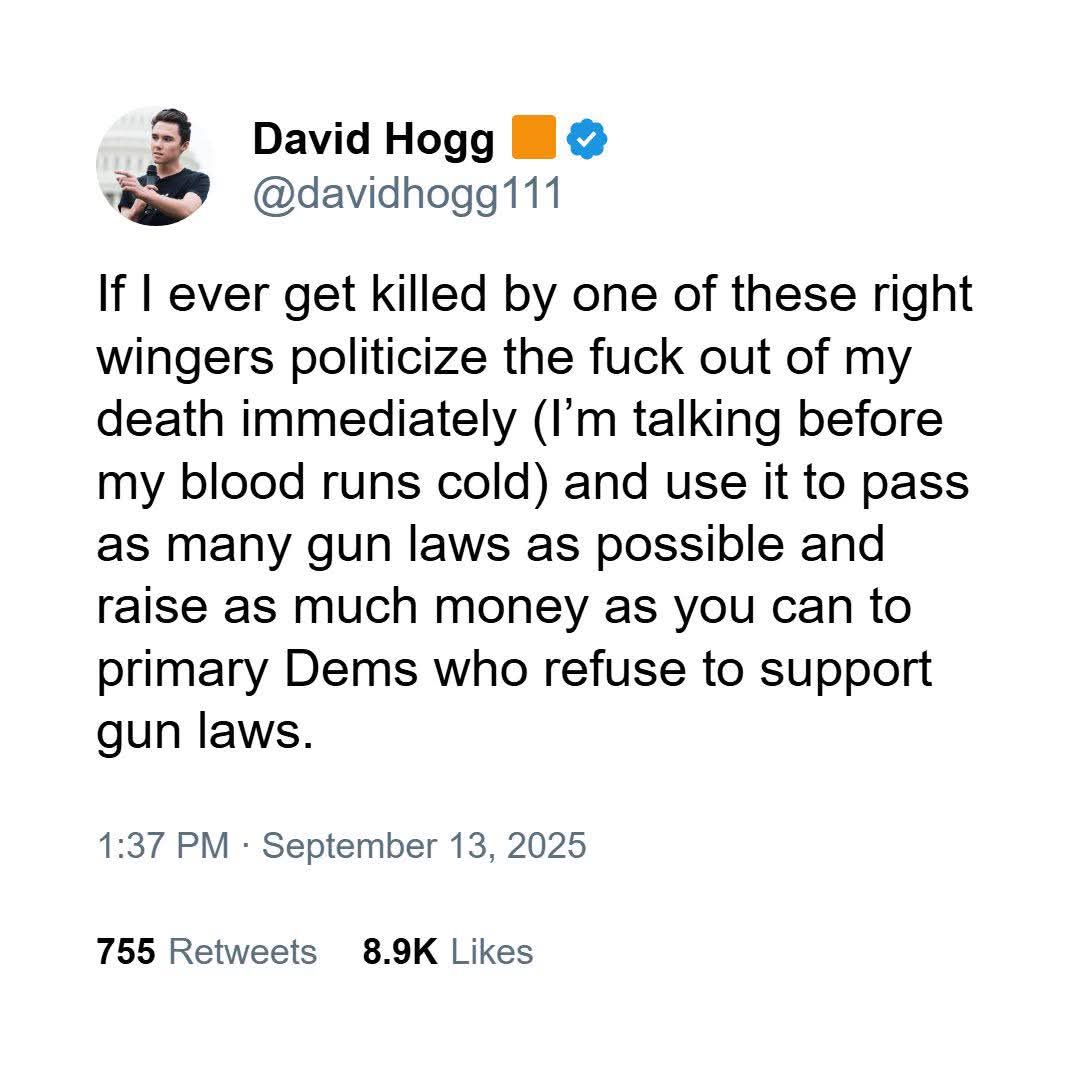Click the word 'immediately' in the tweet
The width and height of the screenshot is (1080, 1080).
point(378,420)
